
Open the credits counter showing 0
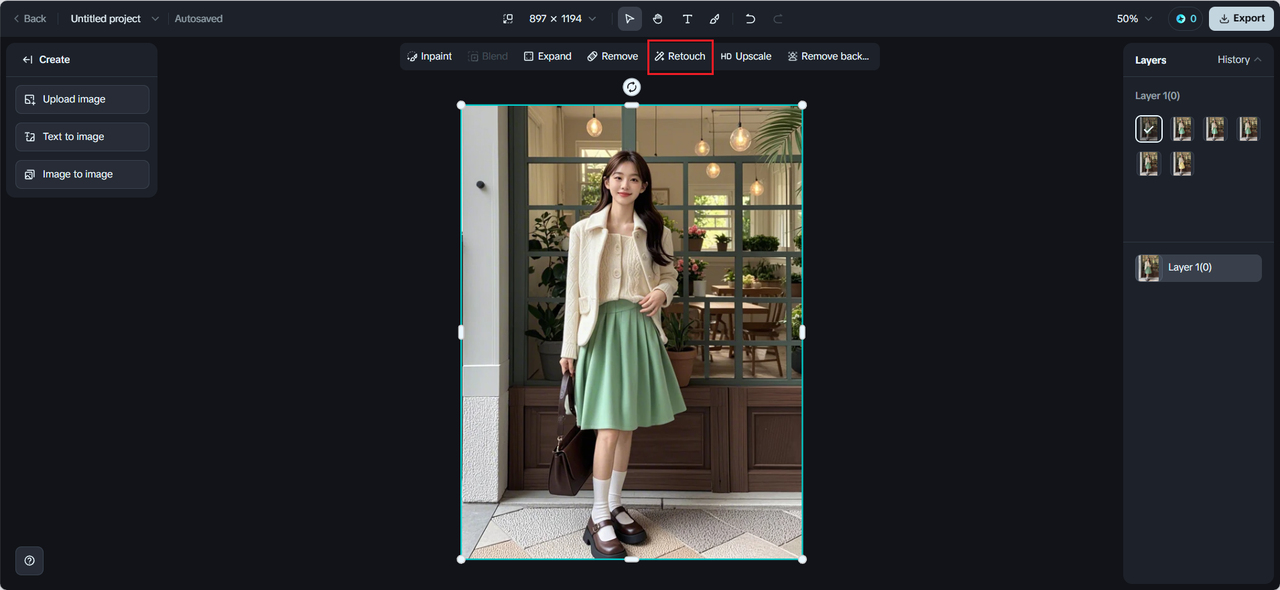[1186, 19]
